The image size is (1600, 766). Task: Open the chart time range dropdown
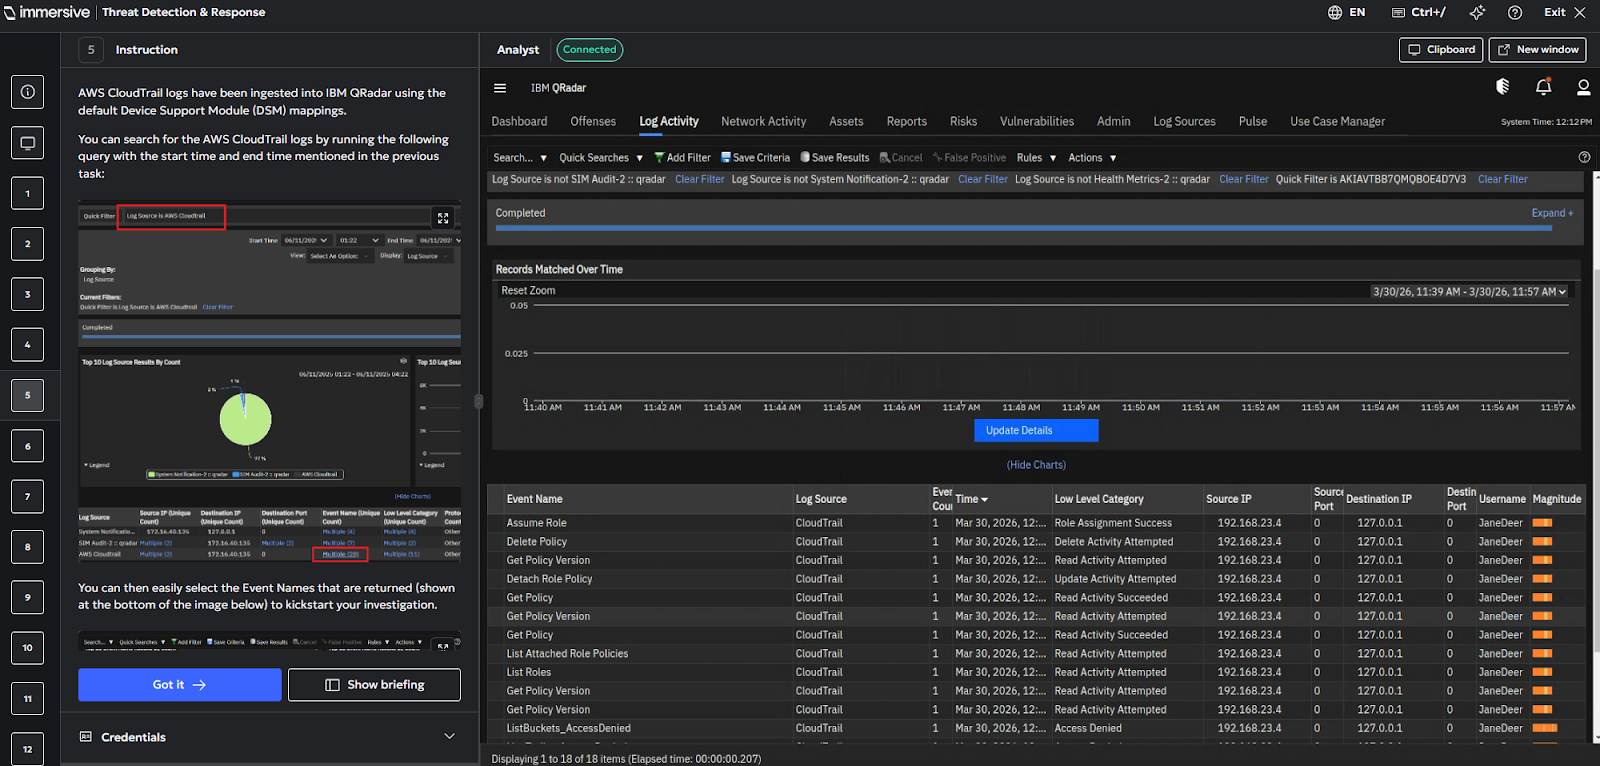point(1469,292)
